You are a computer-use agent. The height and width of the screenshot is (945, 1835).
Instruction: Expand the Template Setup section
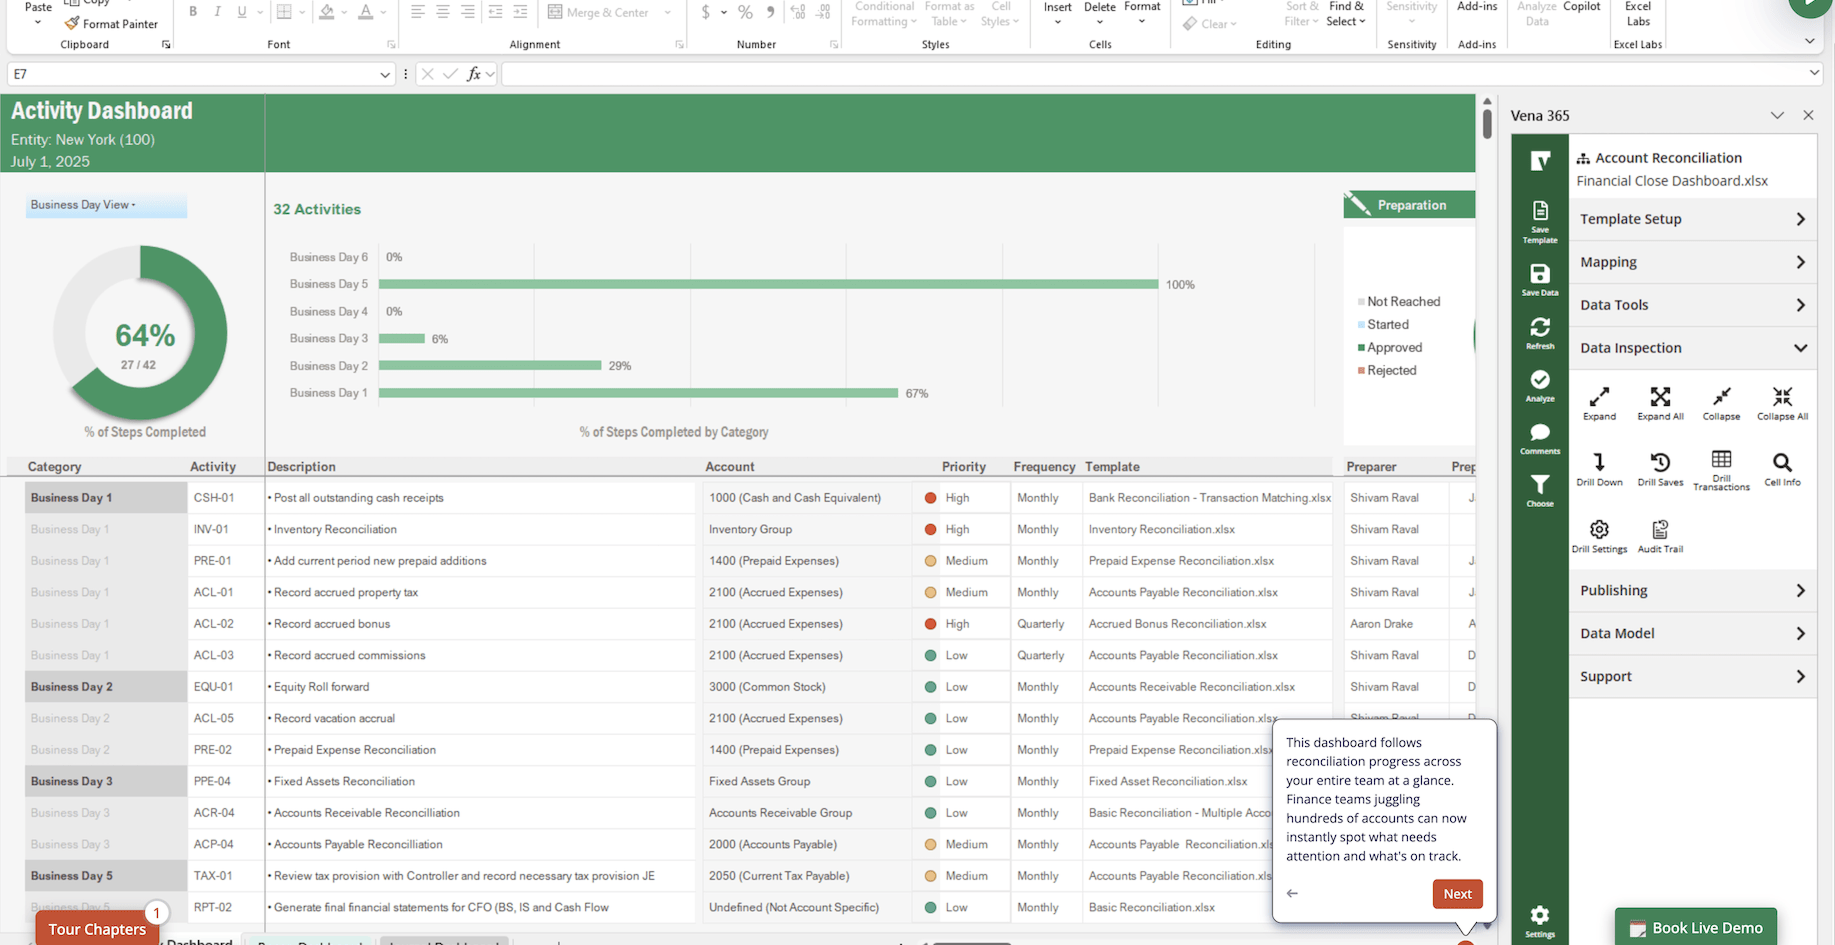coord(1692,219)
